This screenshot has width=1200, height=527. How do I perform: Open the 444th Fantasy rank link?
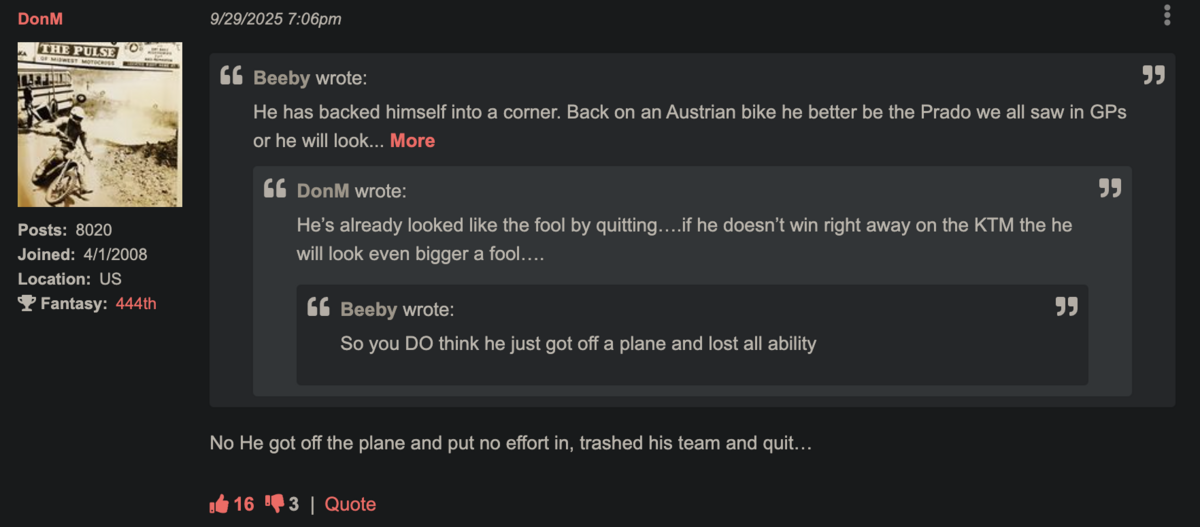click(x=136, y=304)
